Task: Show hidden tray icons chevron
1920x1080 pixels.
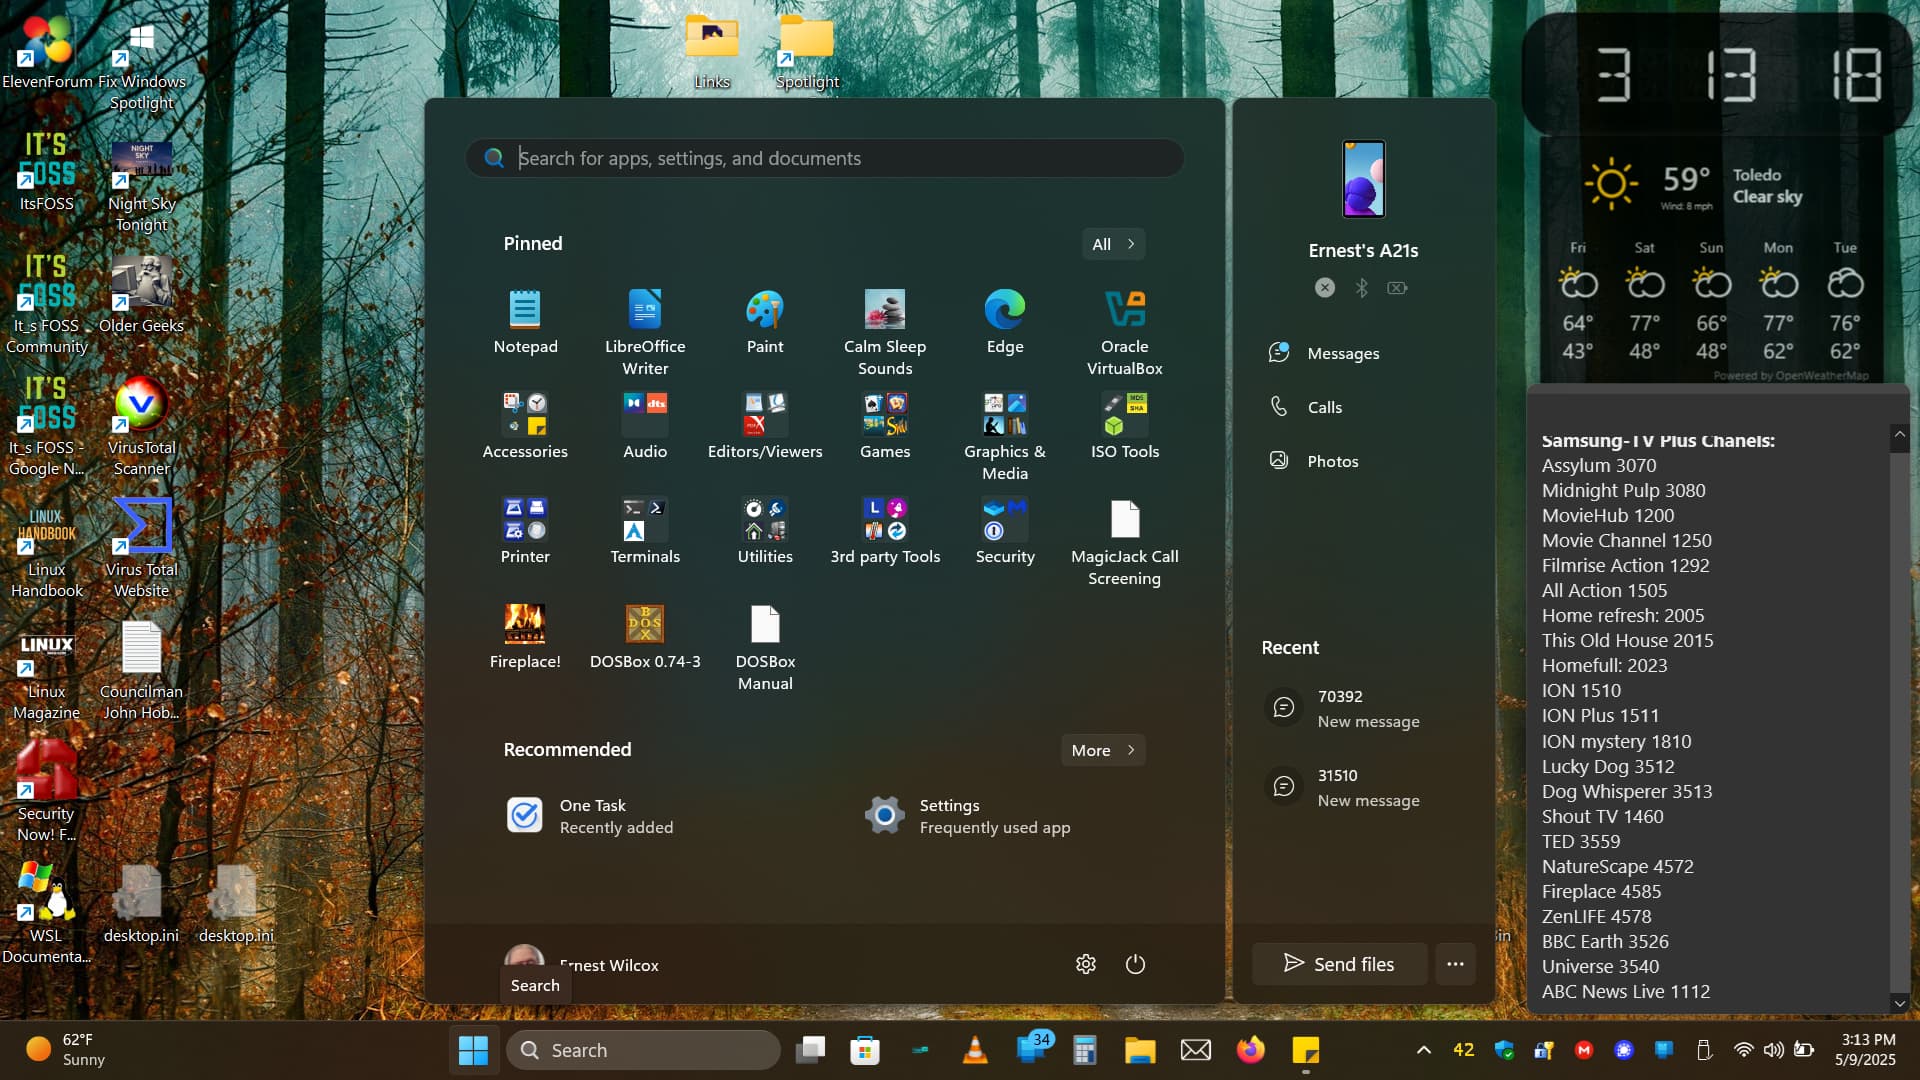Action: click(1424, 1050)
